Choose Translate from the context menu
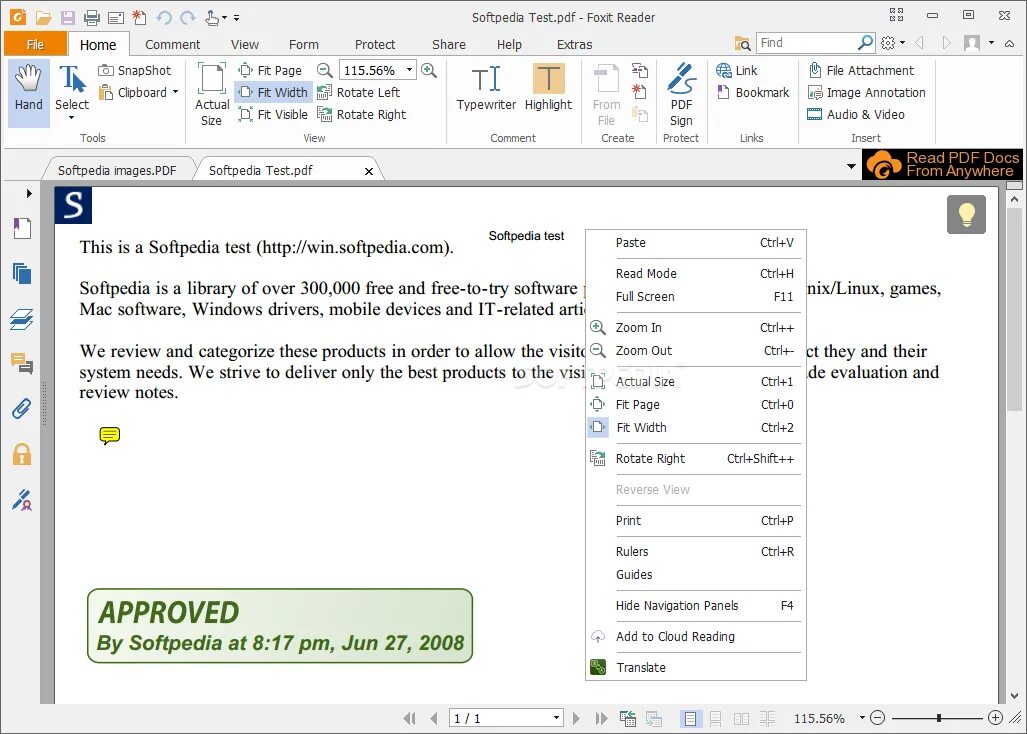This screenshot has height=734, width=1027. click(x=696, y=667)
